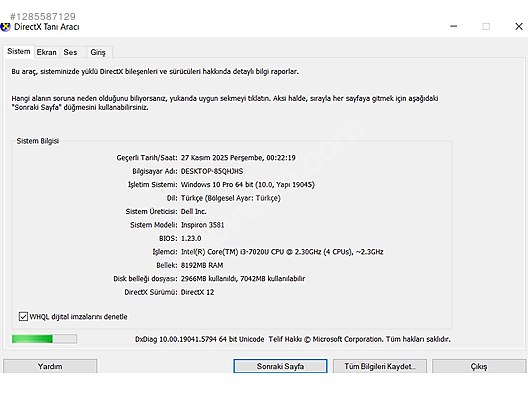Click the 2966MB kullanıldı page file value

tap(243, 278)
